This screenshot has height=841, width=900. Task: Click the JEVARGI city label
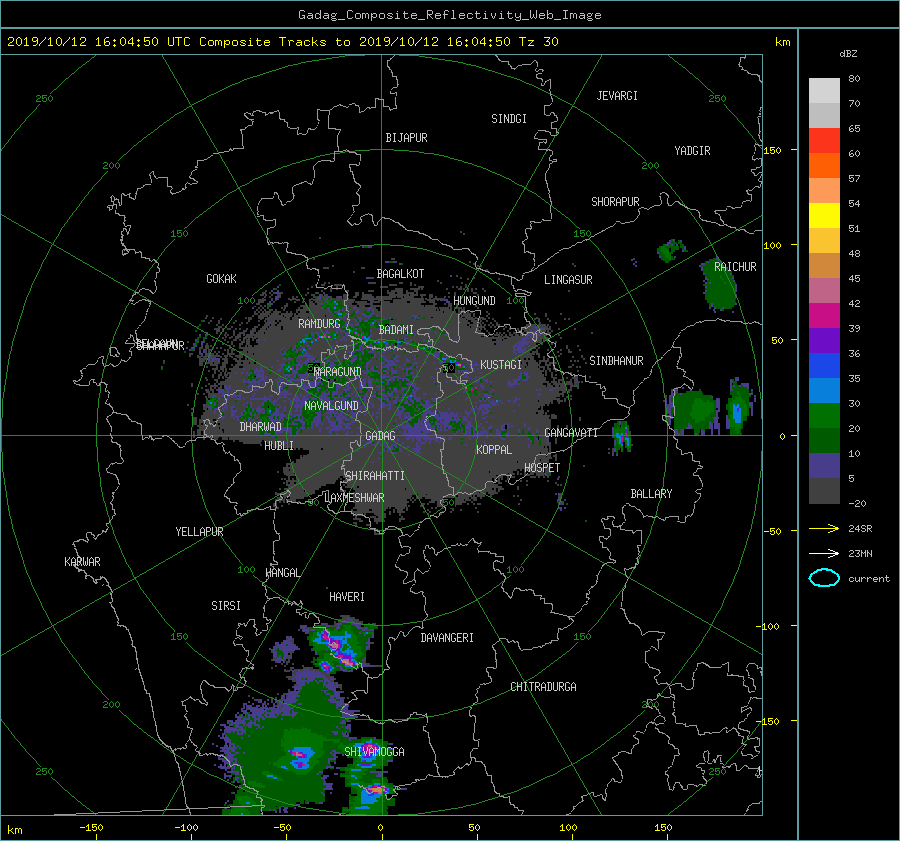[617, 96]
